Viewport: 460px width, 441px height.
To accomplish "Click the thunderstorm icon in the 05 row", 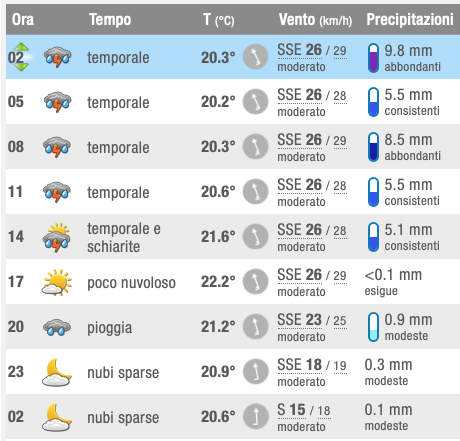I will click(57, 102).
